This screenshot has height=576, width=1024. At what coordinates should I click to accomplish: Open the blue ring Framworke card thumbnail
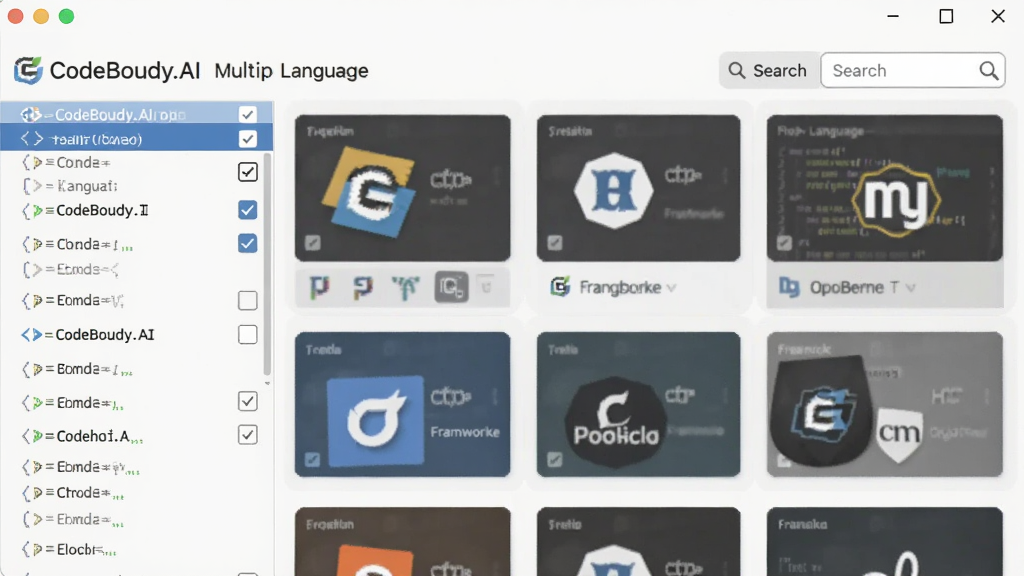pos(402,404)
